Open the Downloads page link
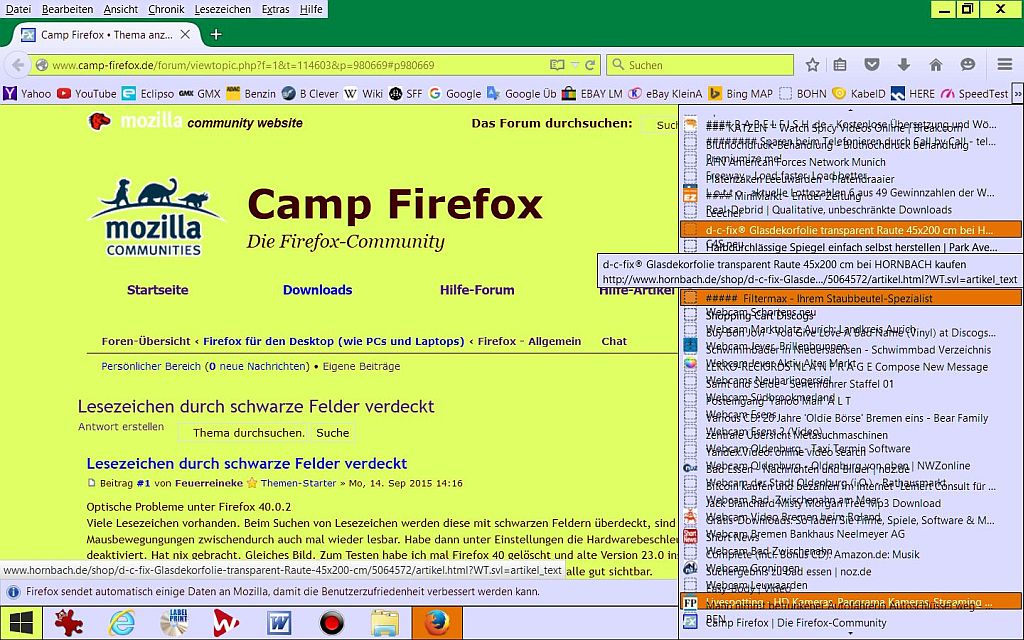 317,290
